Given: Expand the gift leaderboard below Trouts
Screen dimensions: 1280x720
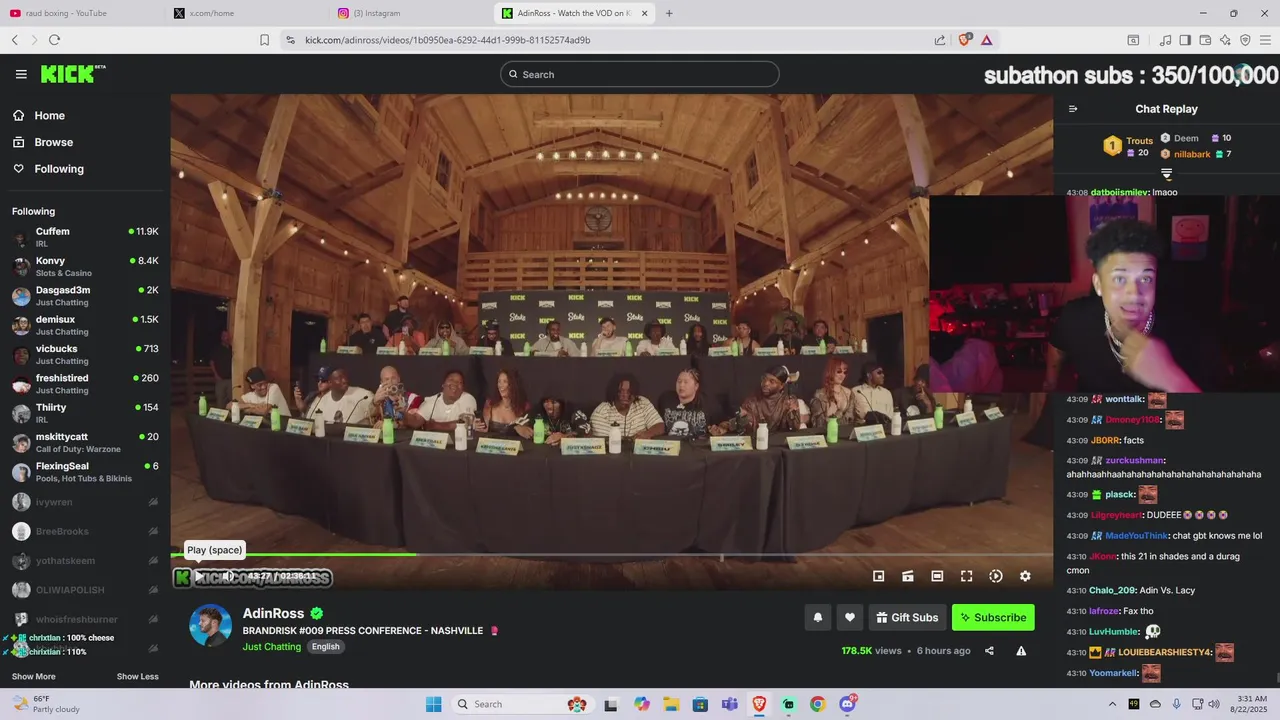Looking at the screenshot, I should 1166,174.
